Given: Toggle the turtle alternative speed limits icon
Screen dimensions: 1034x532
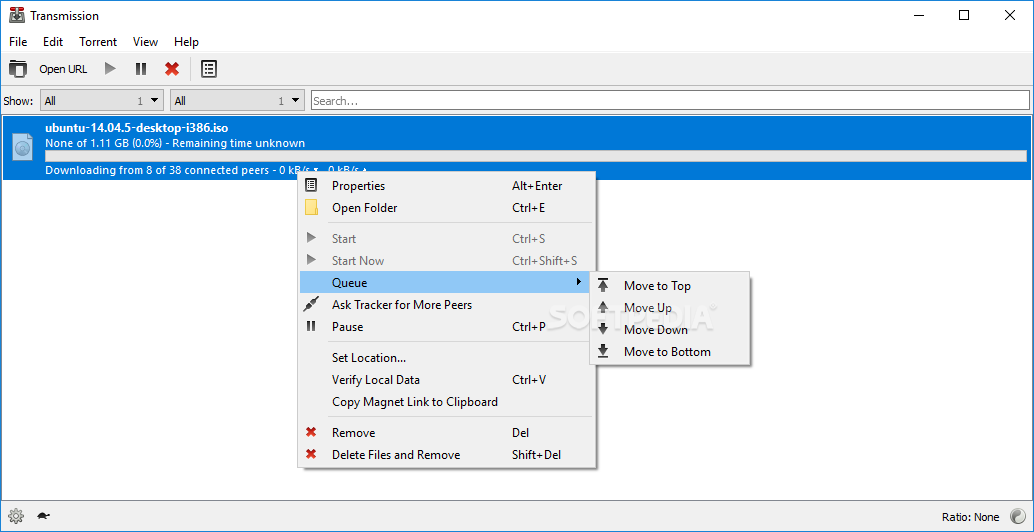Looking at the screenshot, I should pos(44,516).
